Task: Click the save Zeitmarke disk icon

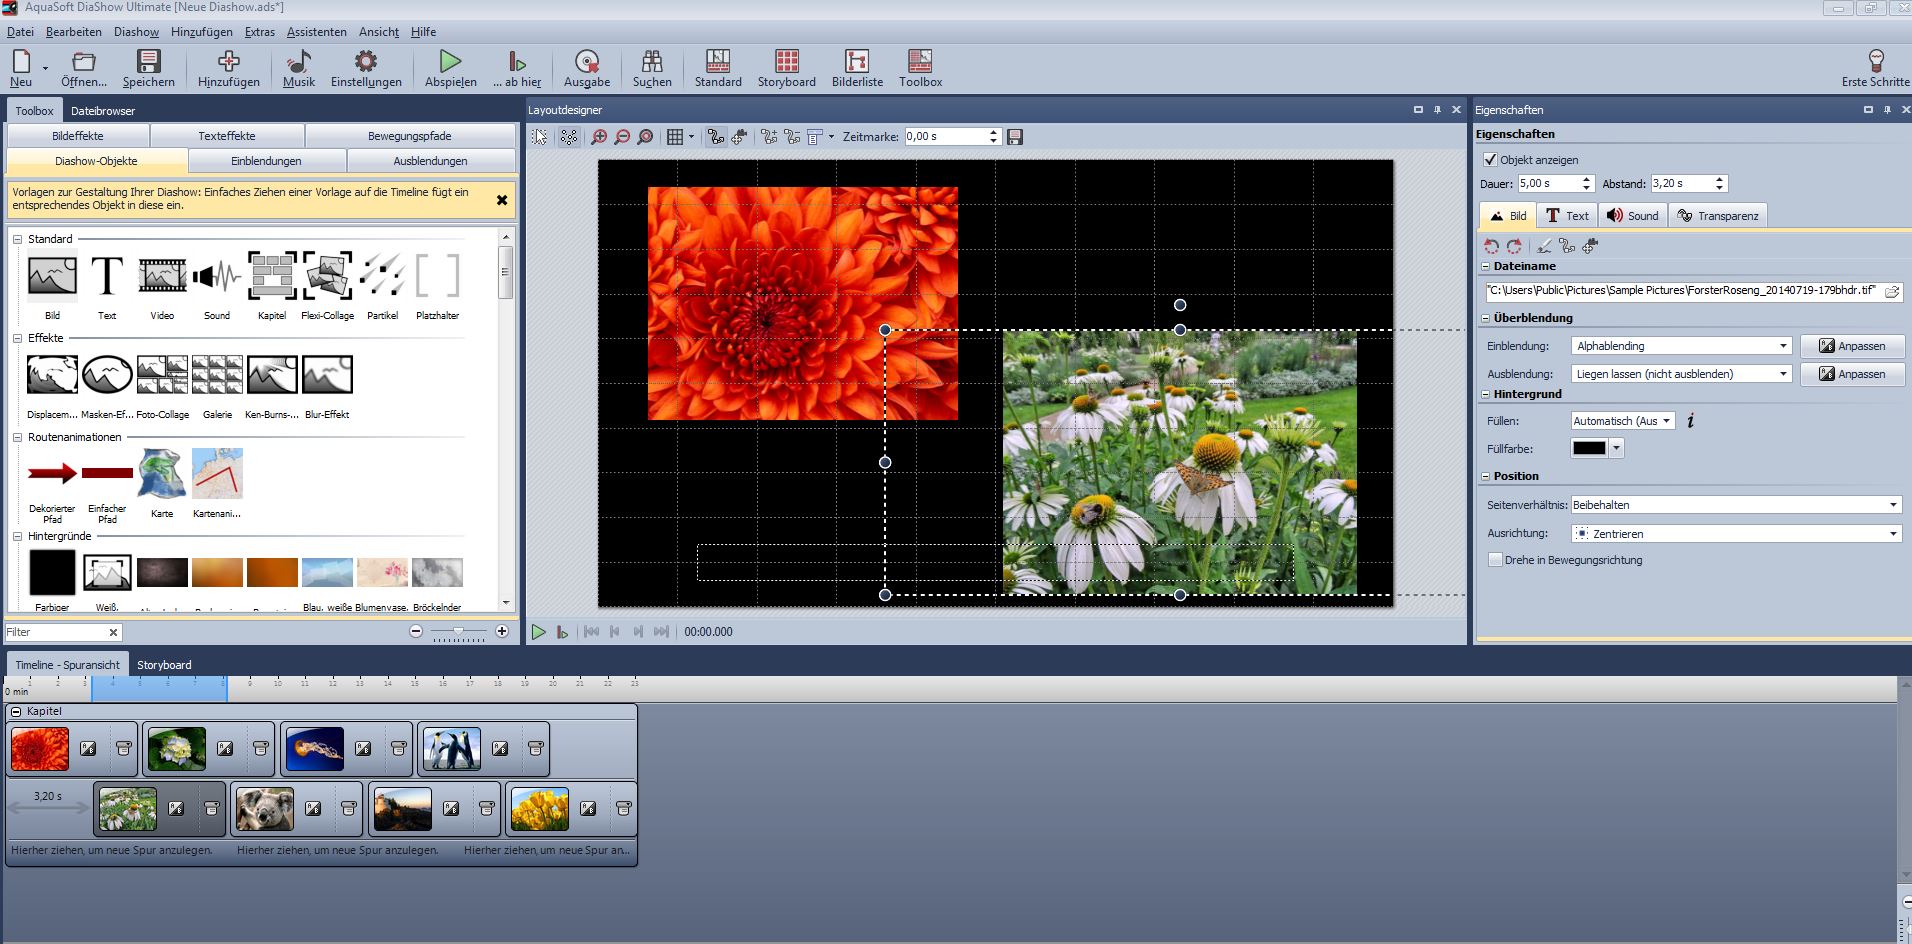Action: click(x=1015, y=137)
